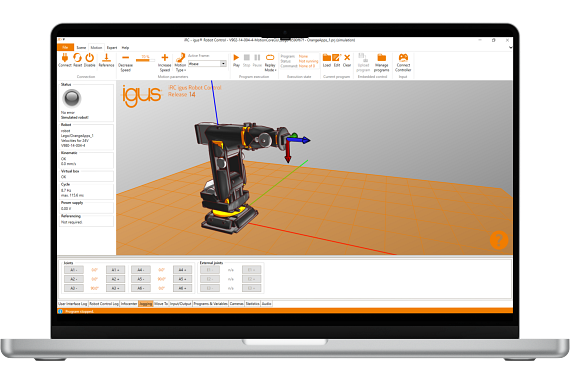Click the 'Not required' referencing text

click(x=72, y=222)
